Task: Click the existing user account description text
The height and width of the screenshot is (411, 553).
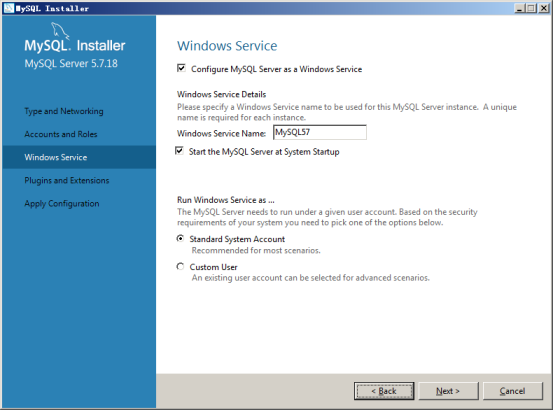Action: (x=311, y=278)
